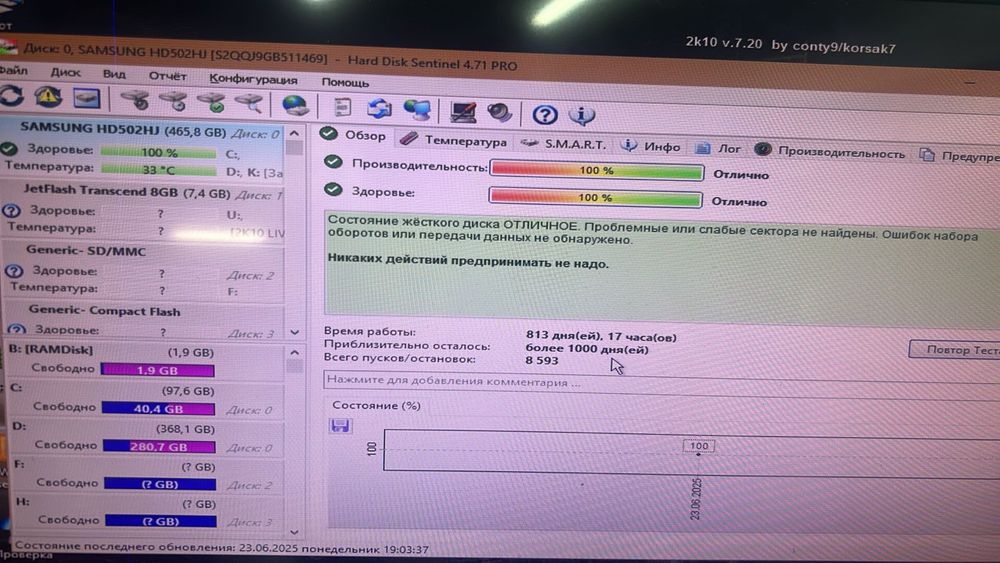1000x563 pixels.
Task: Click the green check beside Здоровье in overview
Action: pos(333,189)
